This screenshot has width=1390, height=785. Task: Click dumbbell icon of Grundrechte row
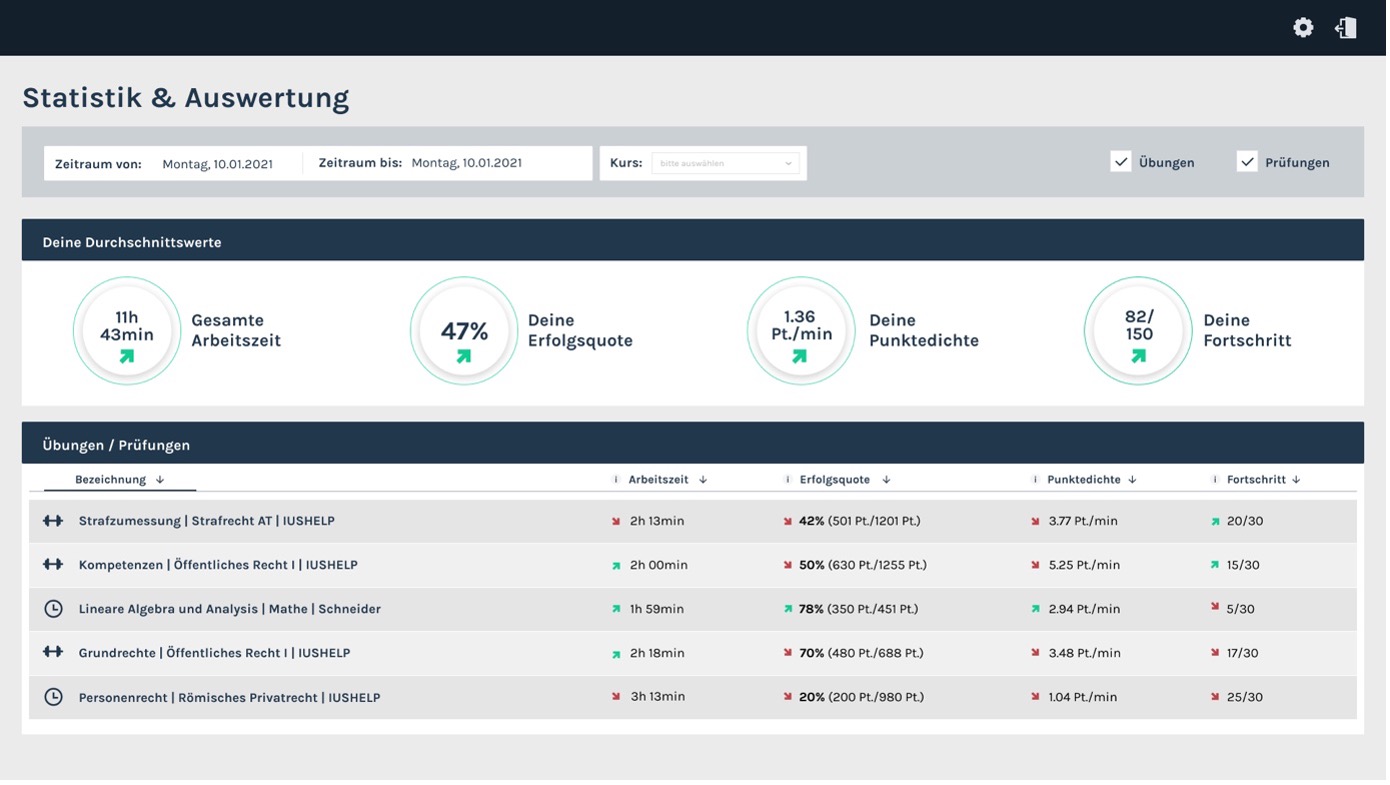[53, 653]
